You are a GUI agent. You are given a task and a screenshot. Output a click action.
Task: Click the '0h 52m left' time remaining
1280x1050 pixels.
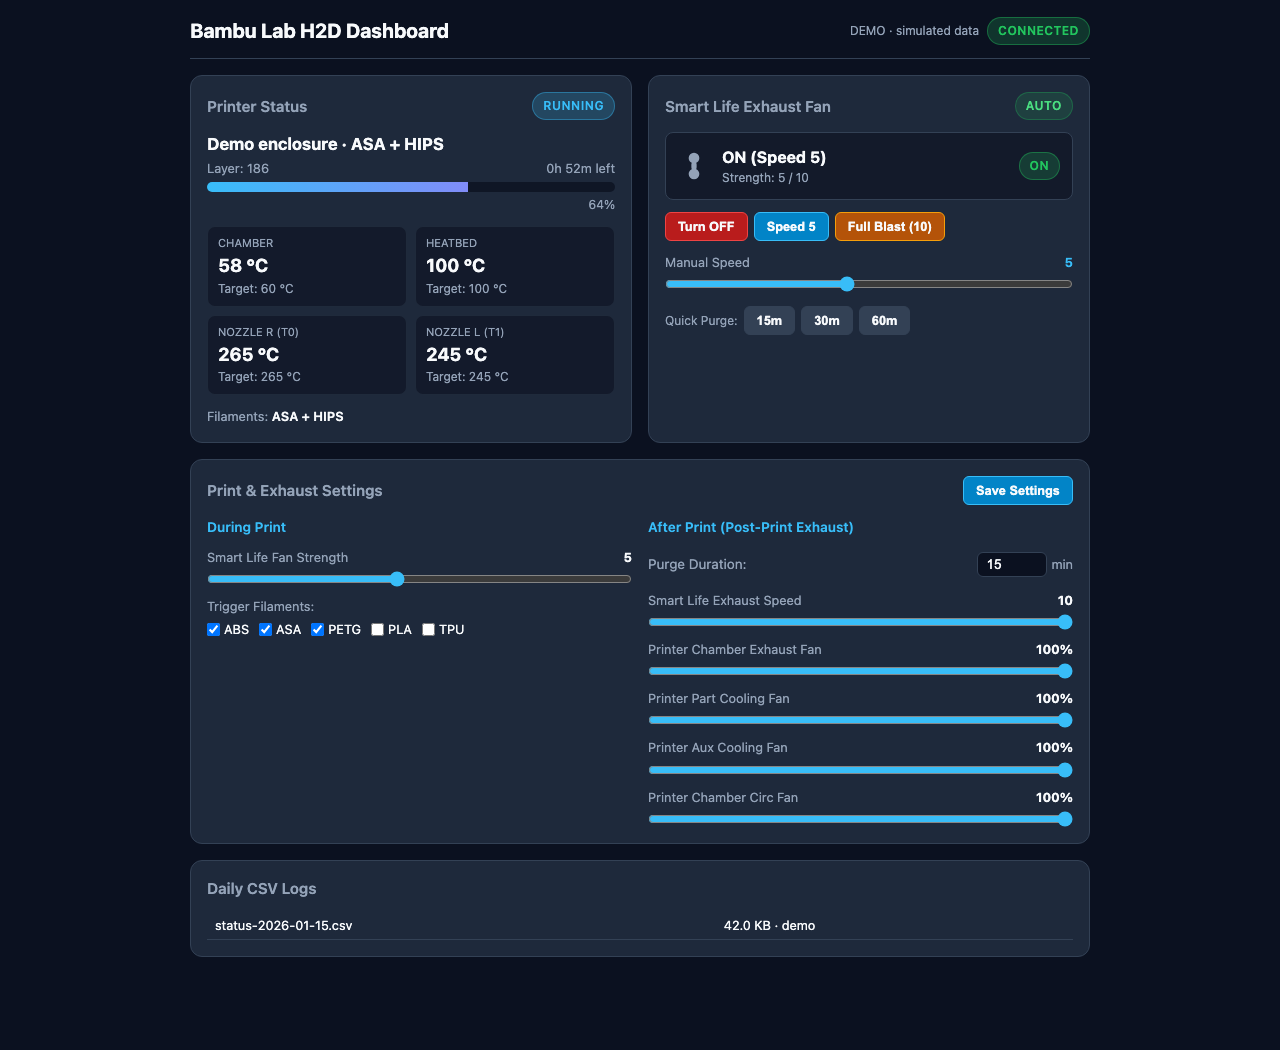[580, 169]
